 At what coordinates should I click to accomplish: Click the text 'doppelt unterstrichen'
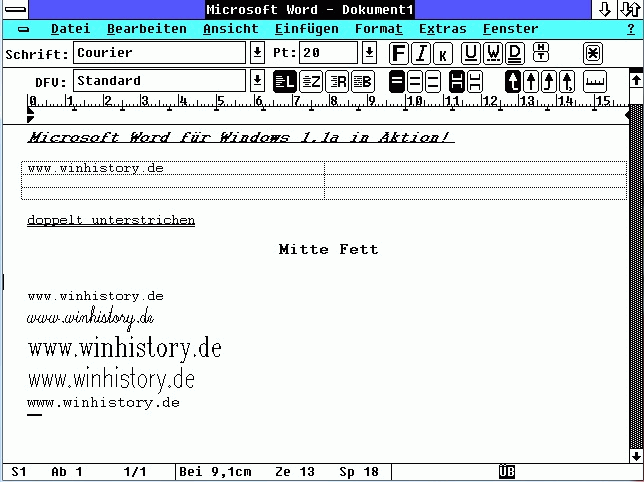pos(111,220)
